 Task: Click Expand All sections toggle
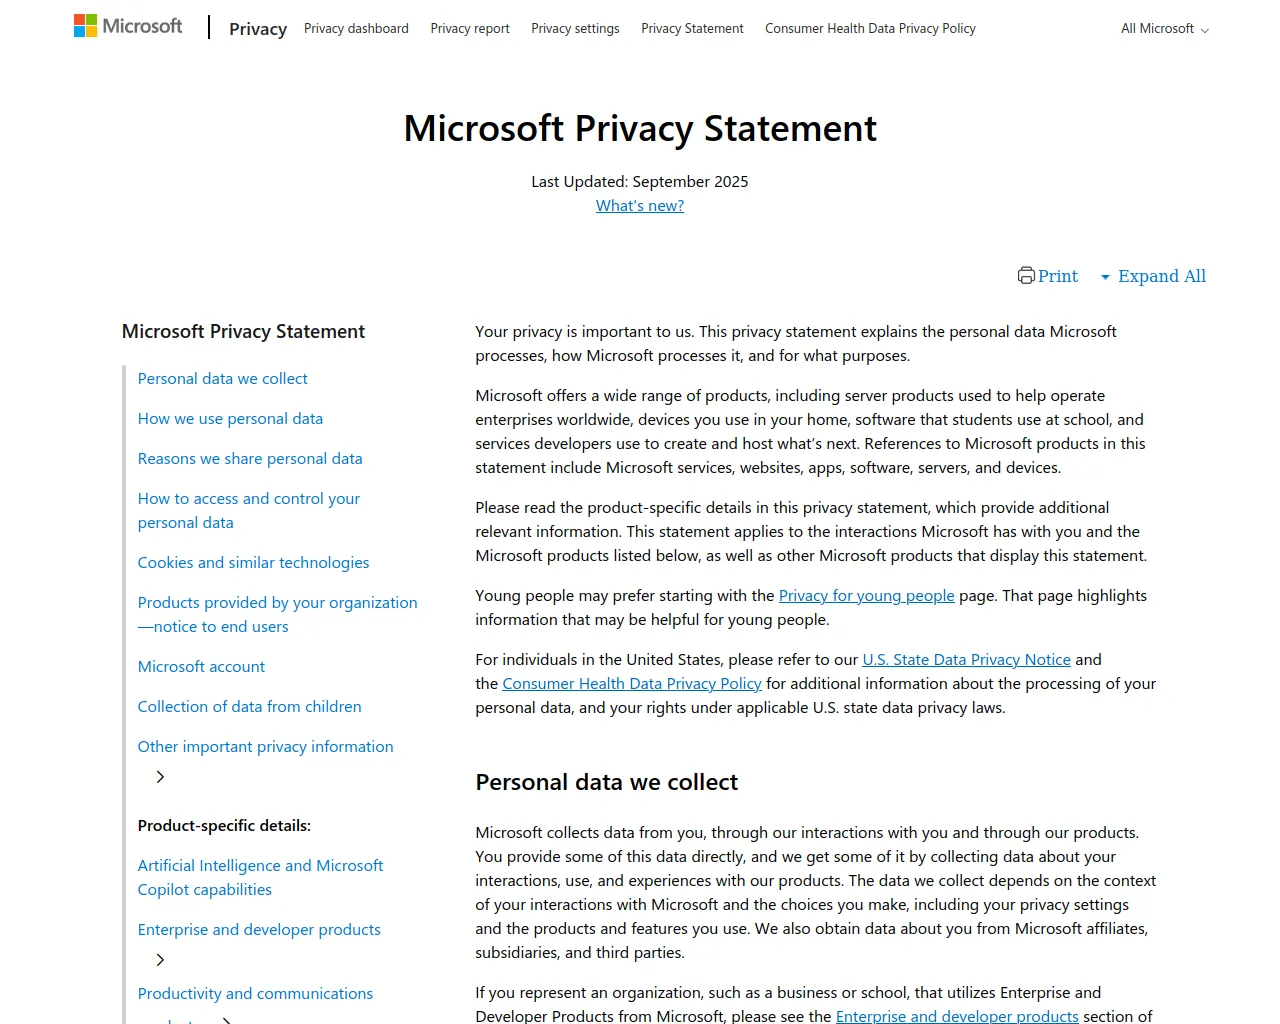[x=1154, y=276]
